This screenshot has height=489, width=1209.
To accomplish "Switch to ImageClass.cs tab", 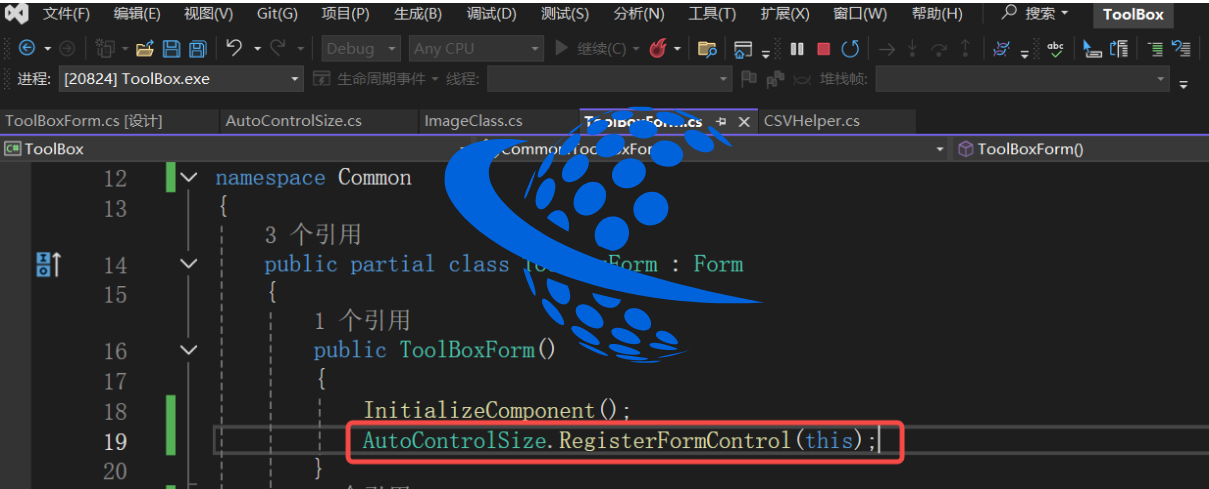I will pos(474,121).
